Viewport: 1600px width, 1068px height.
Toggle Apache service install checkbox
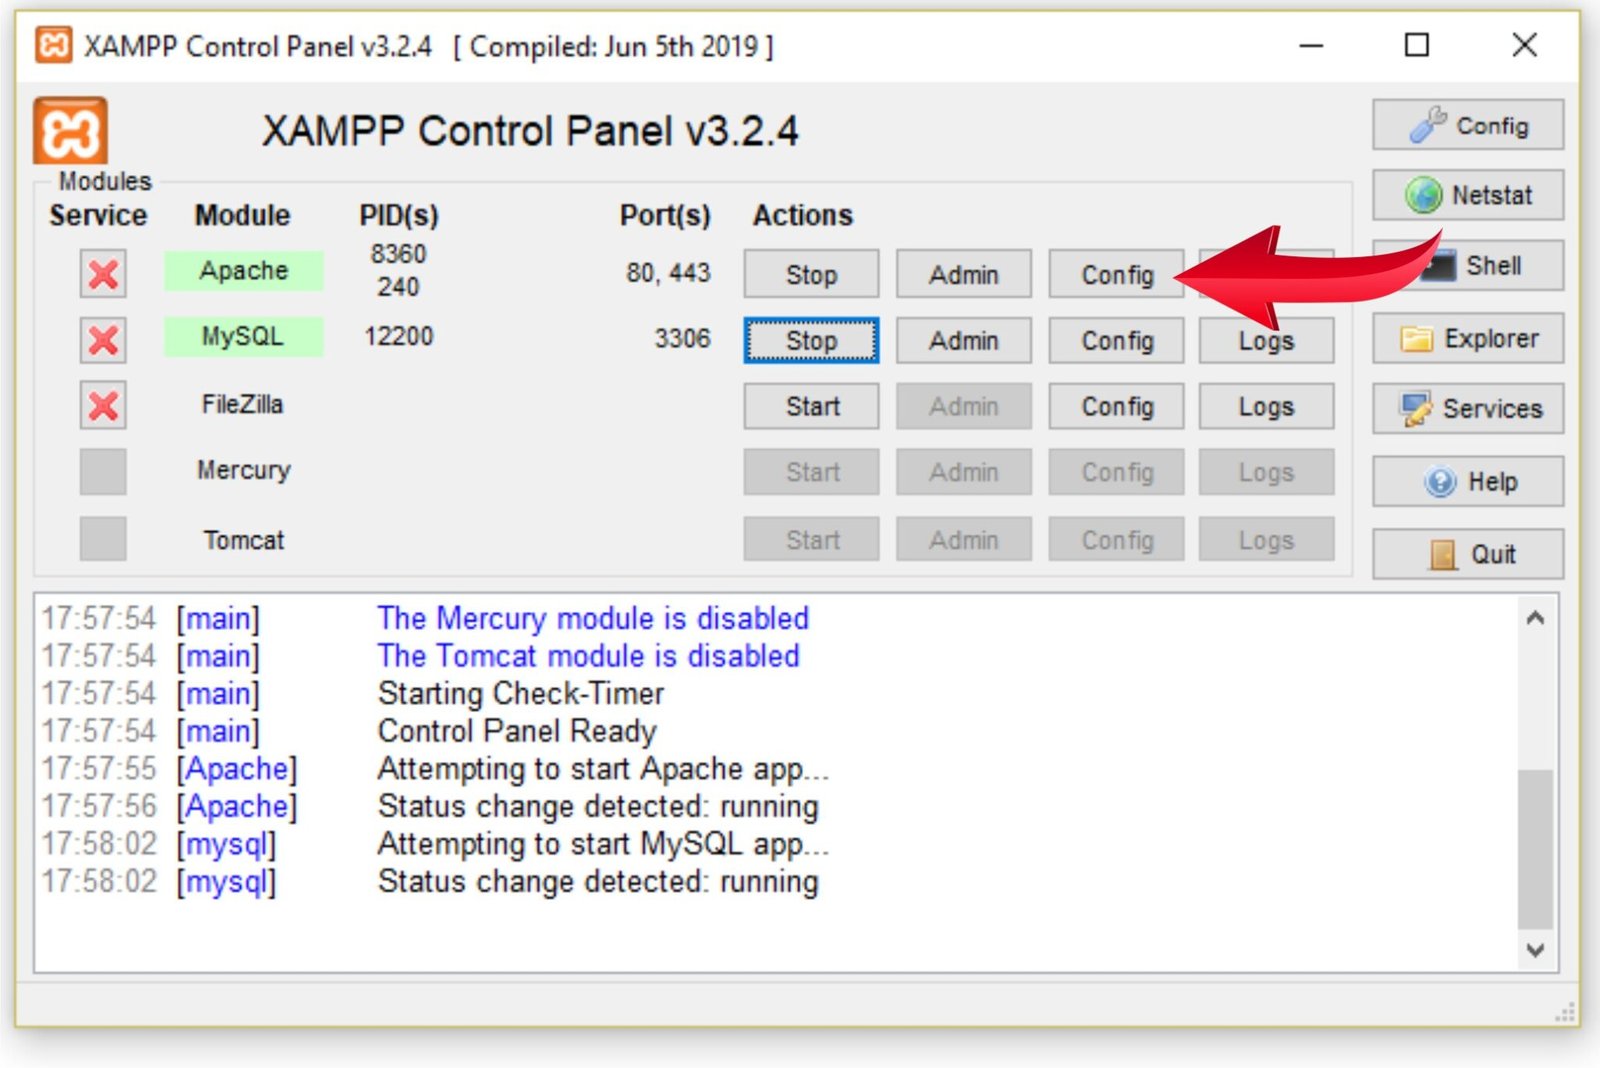coord(103,274)
